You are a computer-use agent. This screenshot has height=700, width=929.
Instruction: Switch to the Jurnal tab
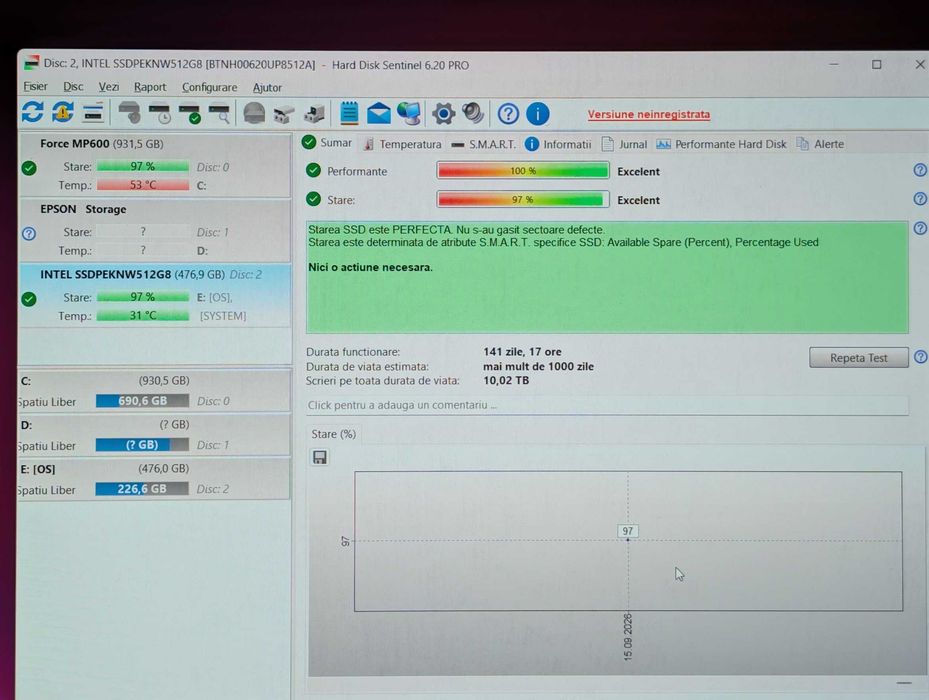[624, 144]
